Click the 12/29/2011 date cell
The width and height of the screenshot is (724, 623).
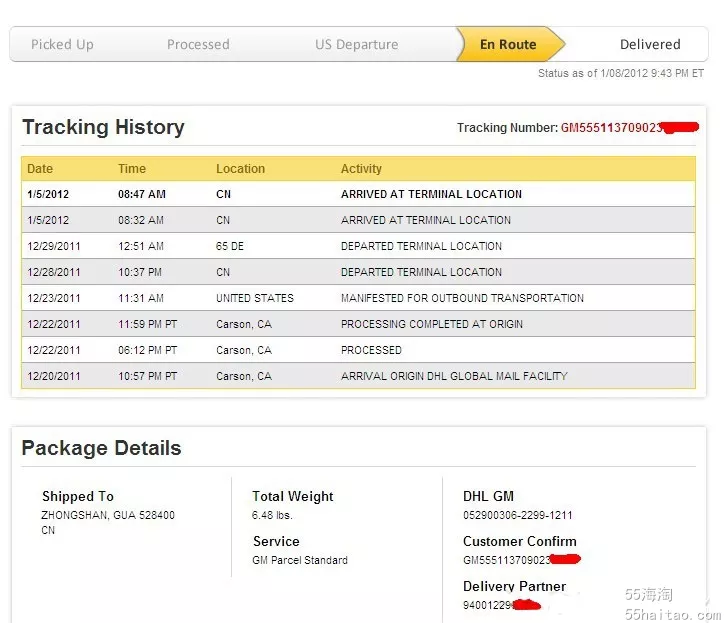[x=54, y=246]
